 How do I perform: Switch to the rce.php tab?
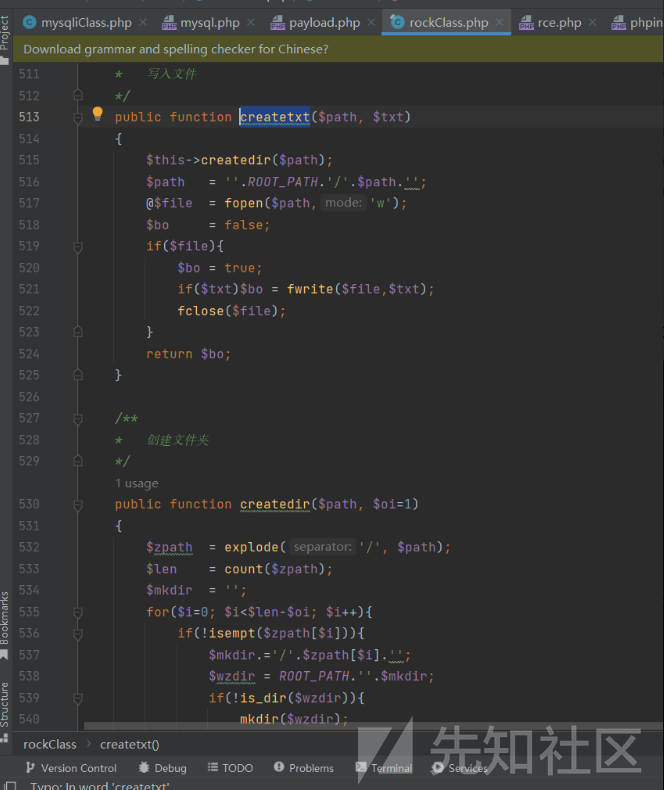coord(550,23)
